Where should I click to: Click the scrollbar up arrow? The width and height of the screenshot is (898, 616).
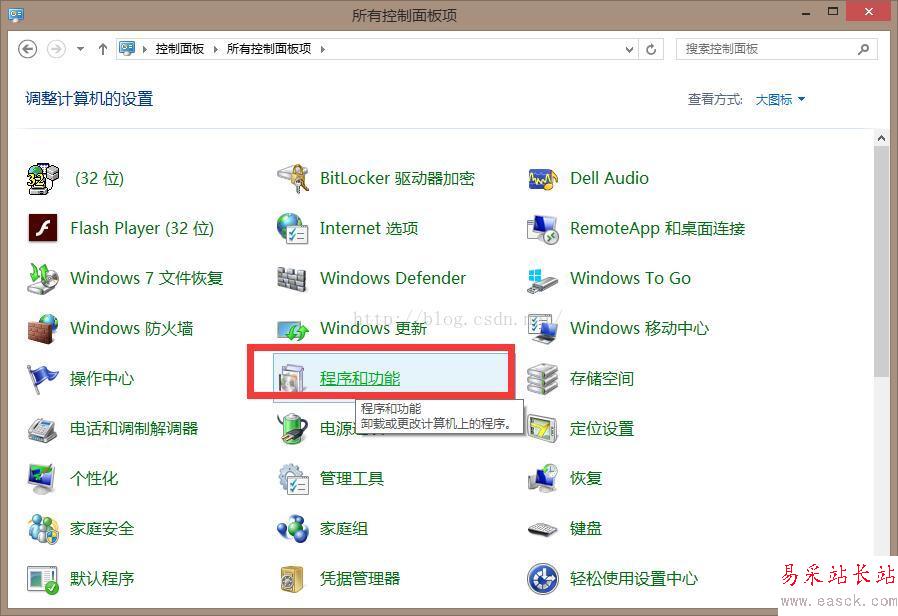(x=881, y=138)
